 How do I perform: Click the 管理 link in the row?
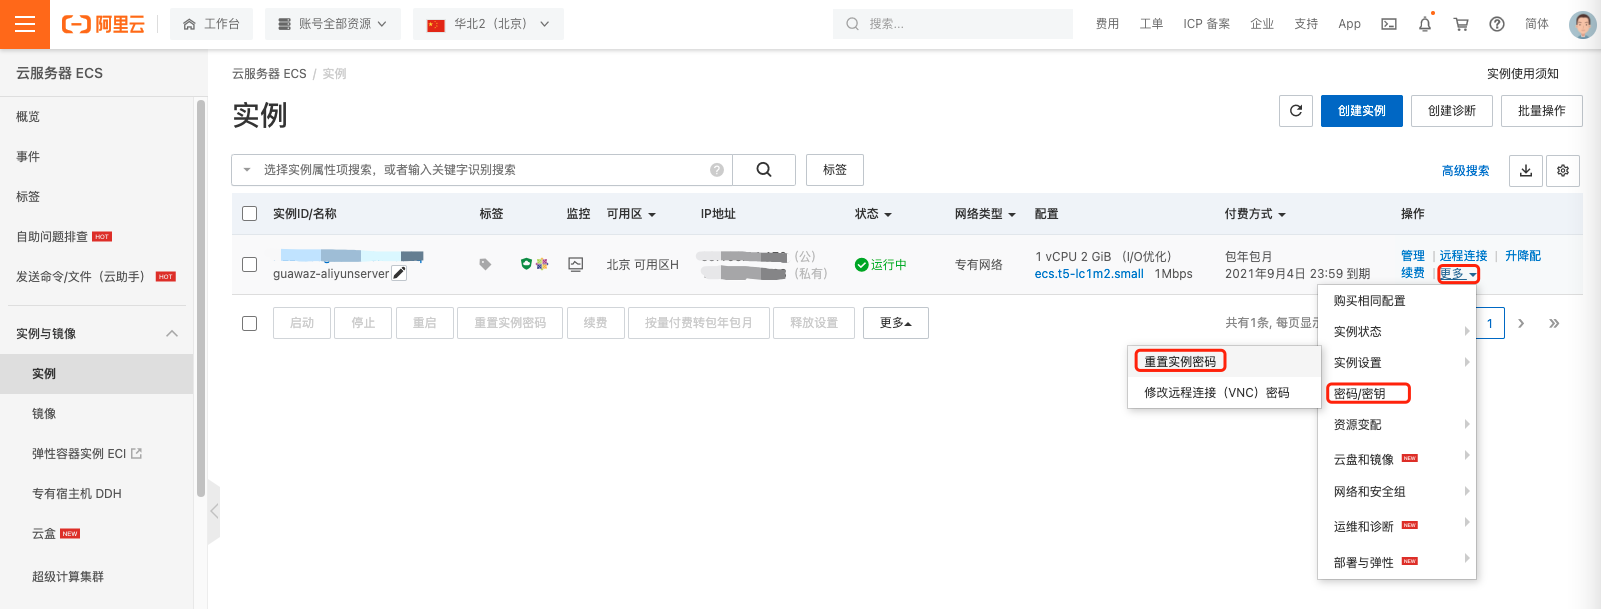[1413, 256]
